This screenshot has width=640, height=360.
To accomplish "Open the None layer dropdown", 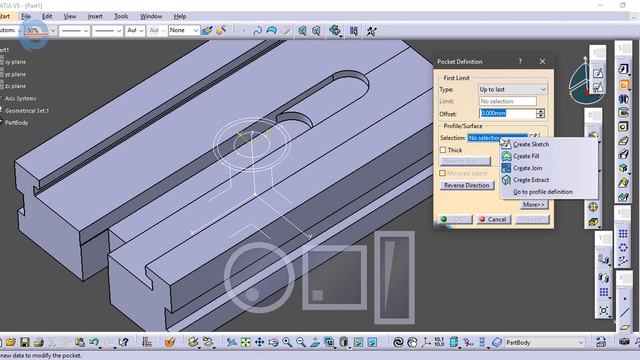I will (x=184, y=30).
